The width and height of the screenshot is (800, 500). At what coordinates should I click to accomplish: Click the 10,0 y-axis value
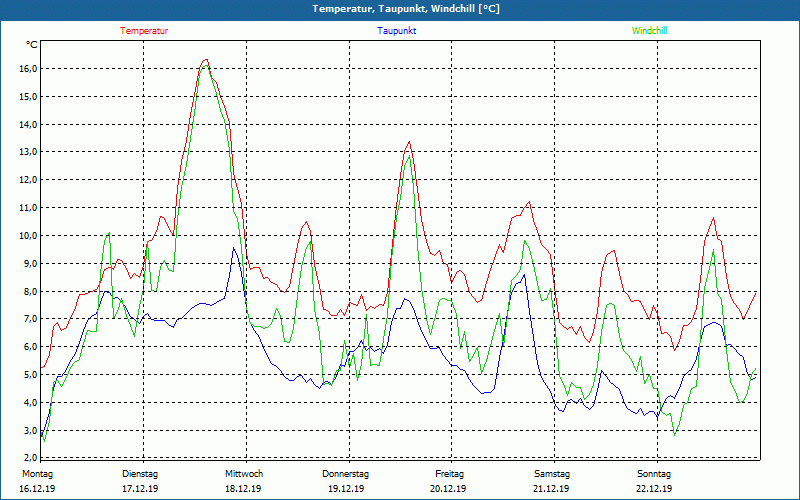29,236
